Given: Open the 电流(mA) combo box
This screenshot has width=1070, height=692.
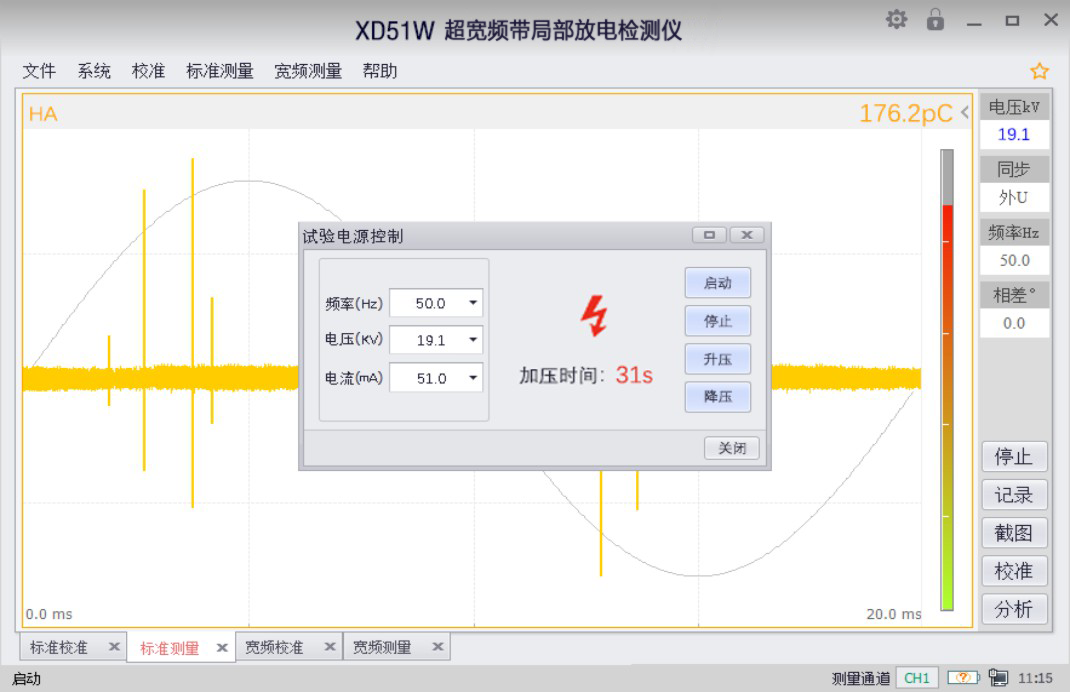Looking at the screenshot, I should 473,379.
